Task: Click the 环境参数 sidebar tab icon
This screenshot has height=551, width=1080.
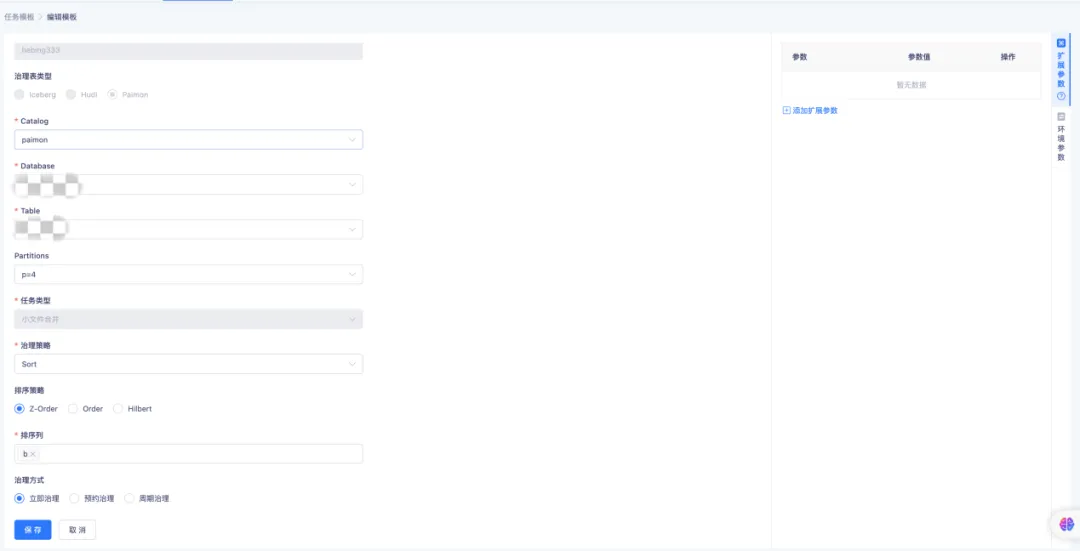Action: [x=1061, y=116]
